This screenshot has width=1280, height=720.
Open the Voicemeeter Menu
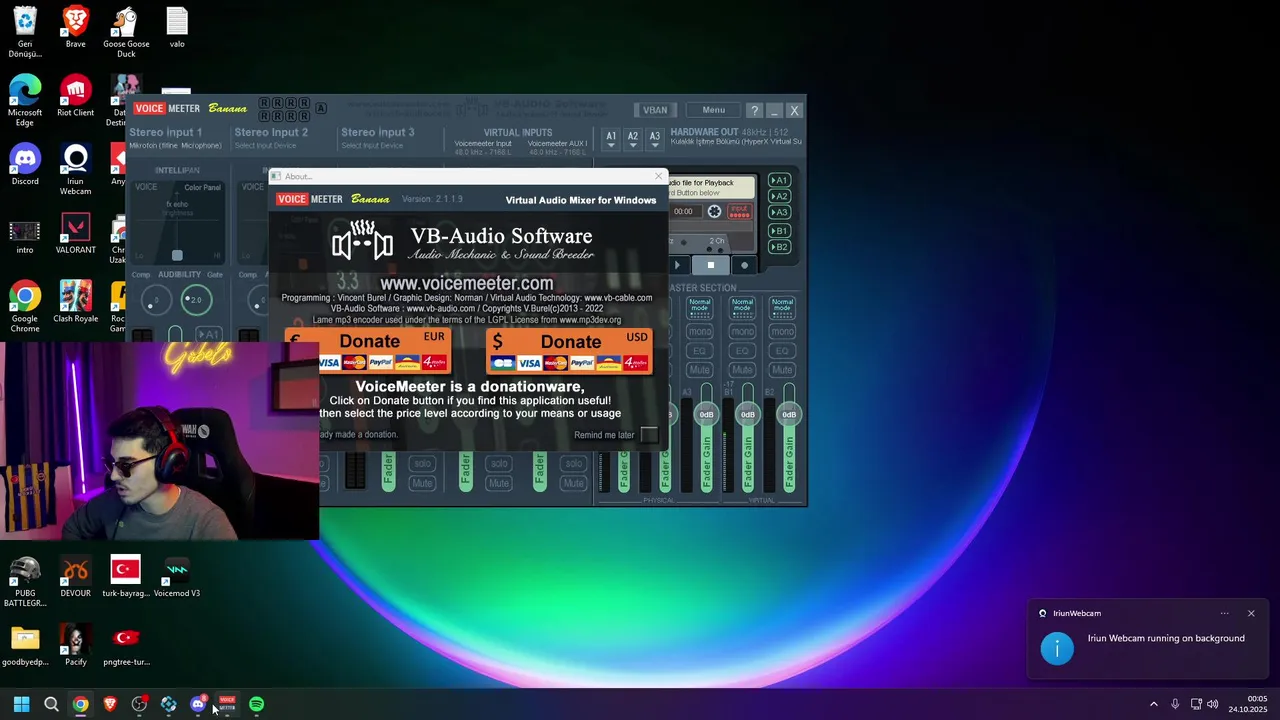713,110
